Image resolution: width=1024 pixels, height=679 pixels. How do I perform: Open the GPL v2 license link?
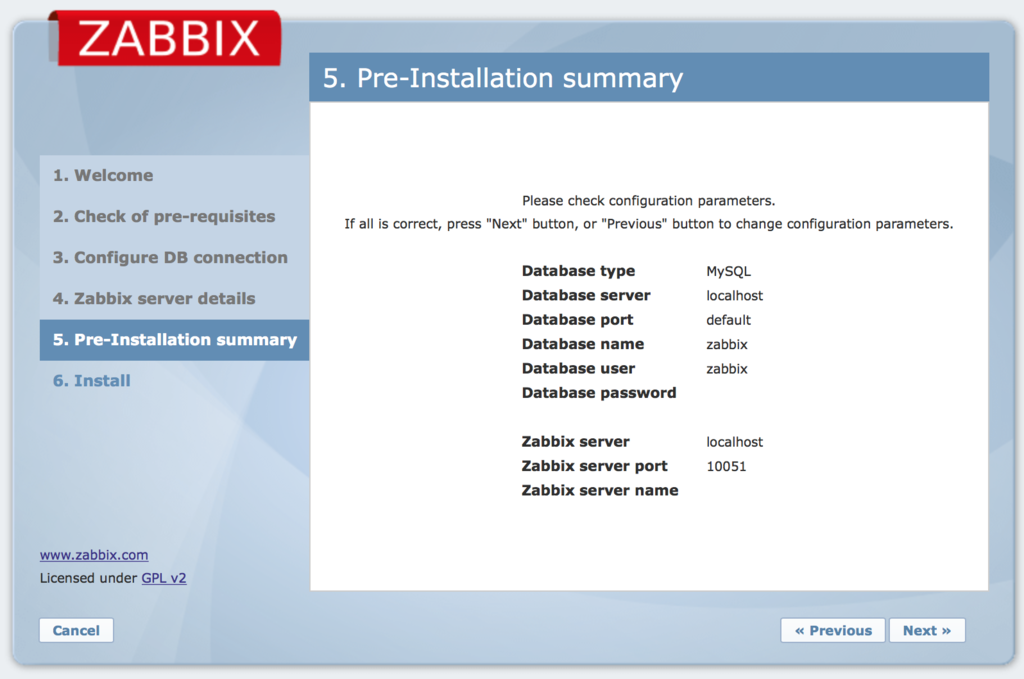coord(164,578)
